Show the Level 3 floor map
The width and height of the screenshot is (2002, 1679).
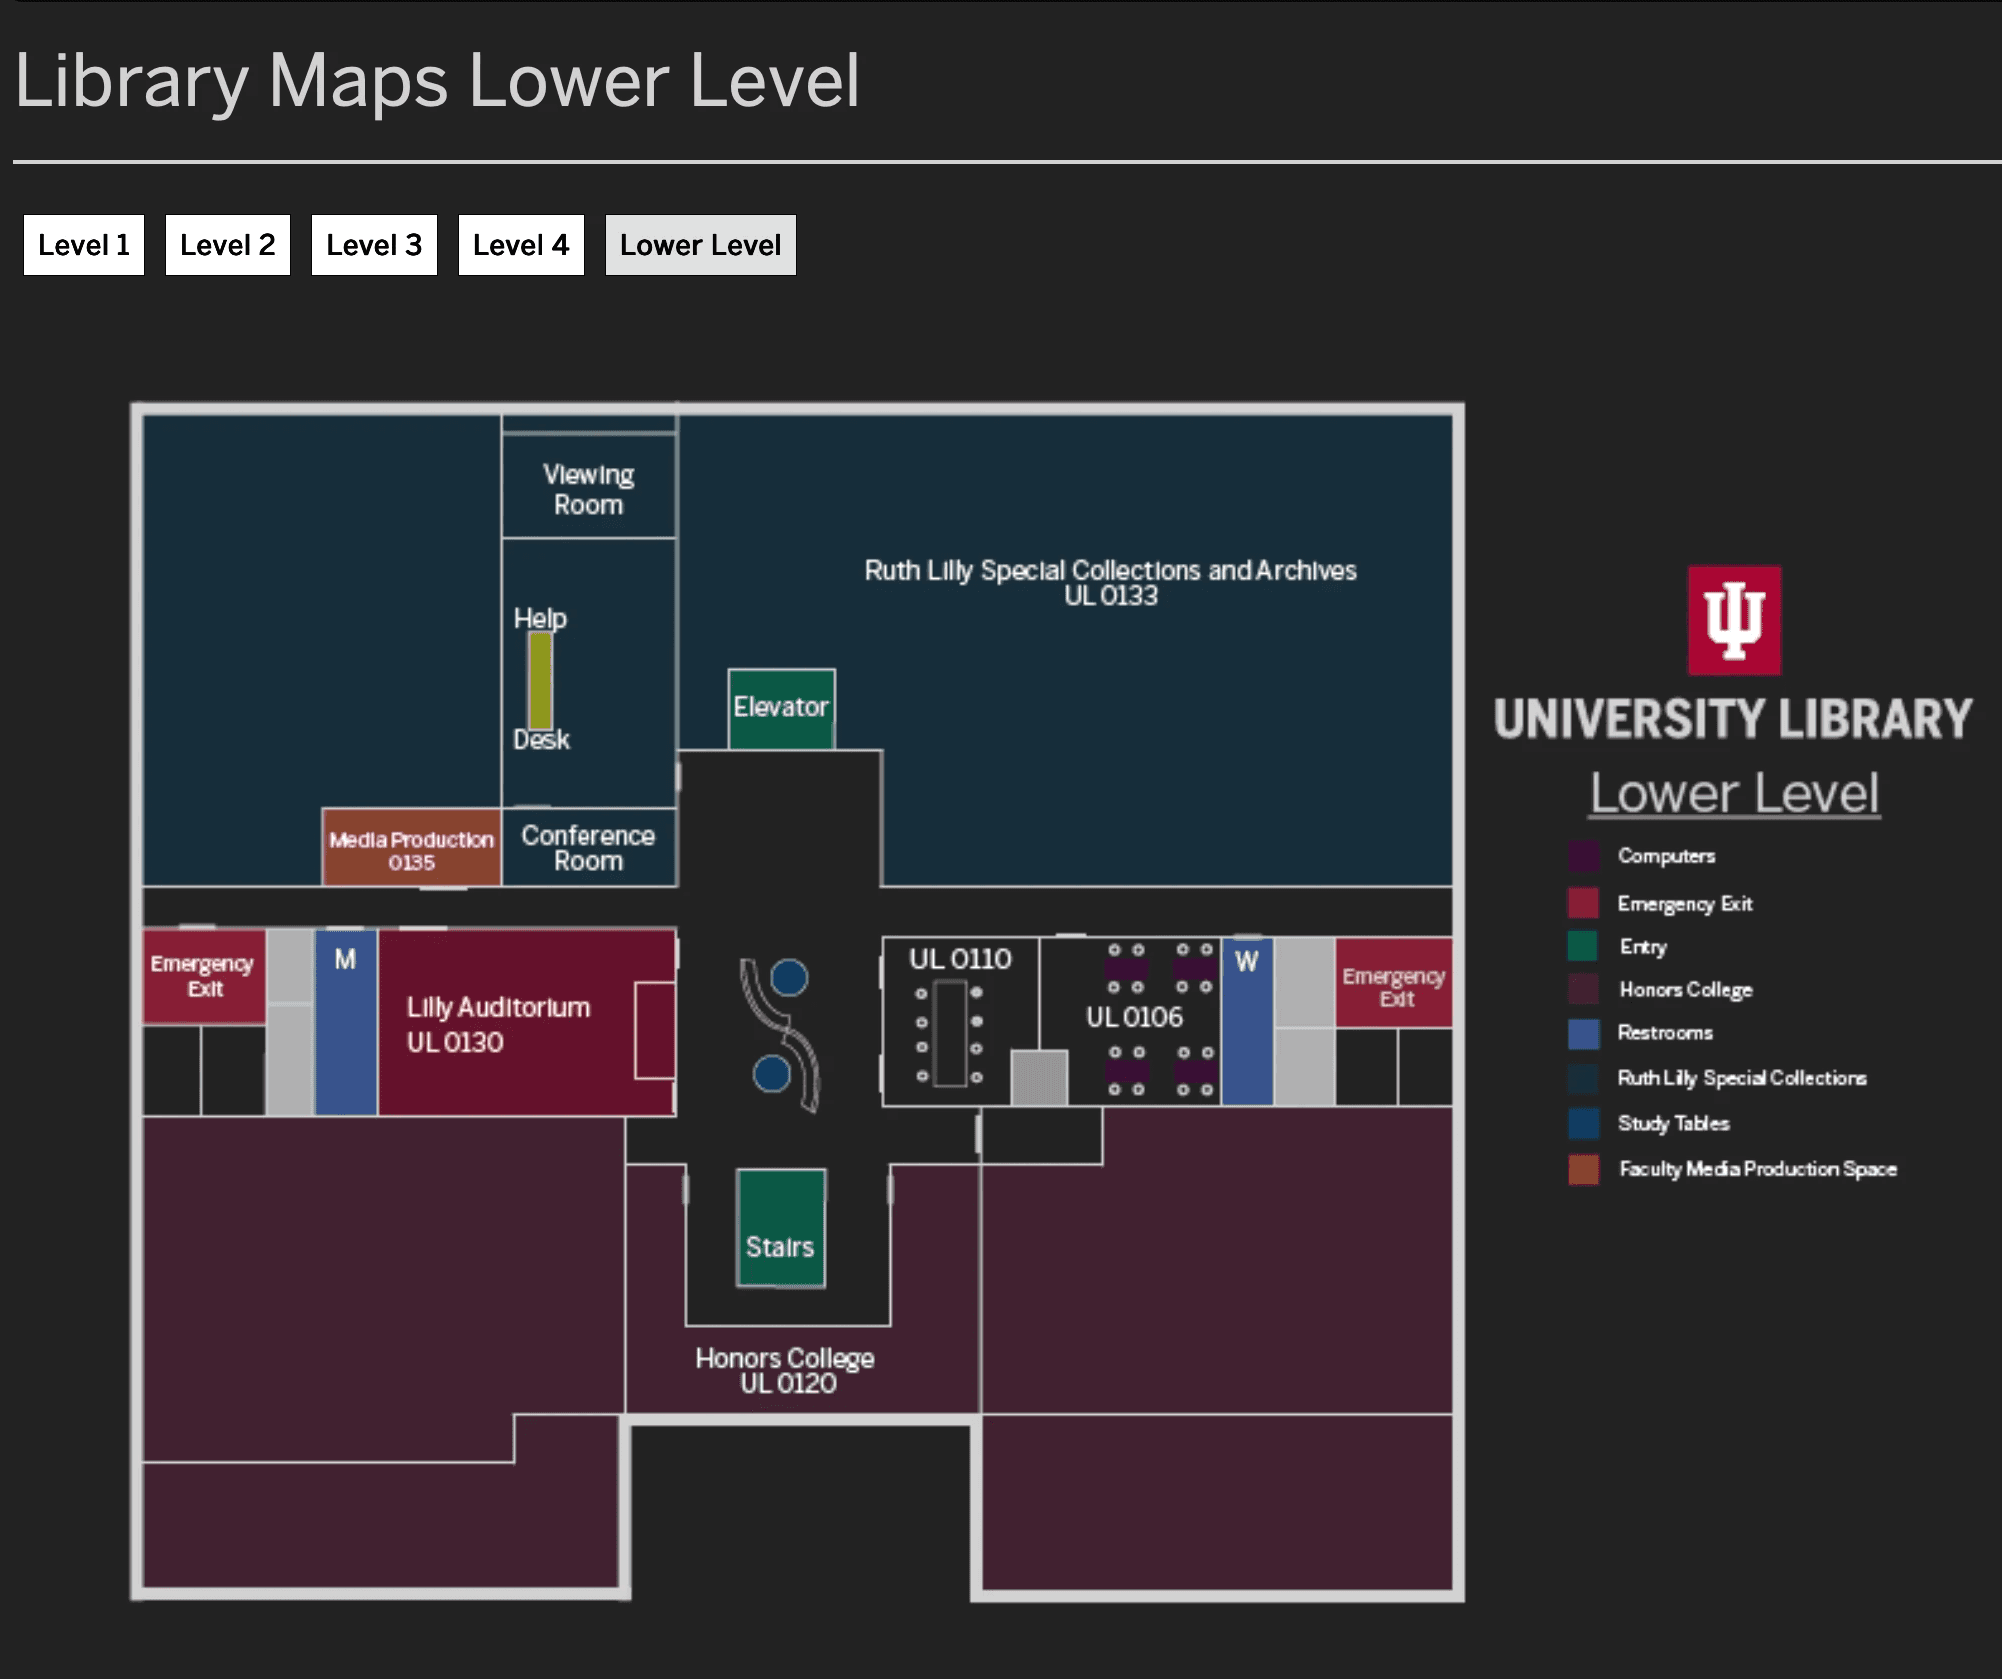374,245
